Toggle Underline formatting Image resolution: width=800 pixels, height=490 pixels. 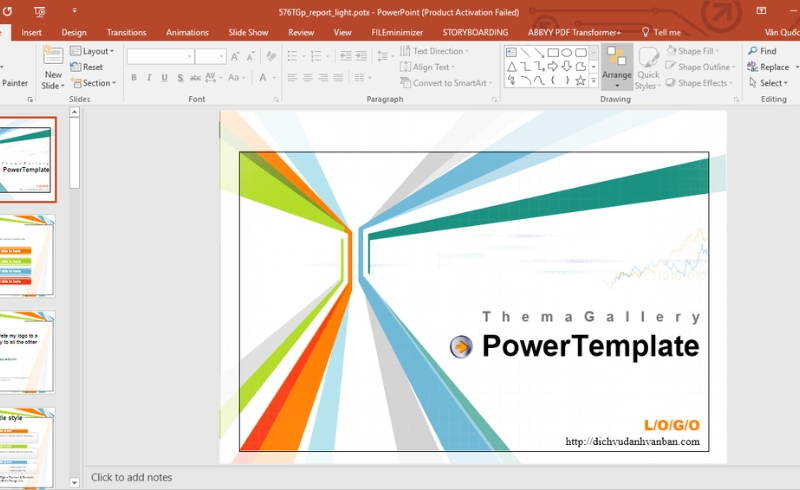[164, 78]
